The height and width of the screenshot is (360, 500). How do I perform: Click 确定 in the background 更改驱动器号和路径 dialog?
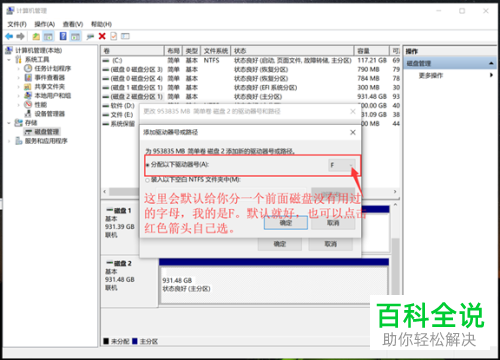tap(280, 244)
